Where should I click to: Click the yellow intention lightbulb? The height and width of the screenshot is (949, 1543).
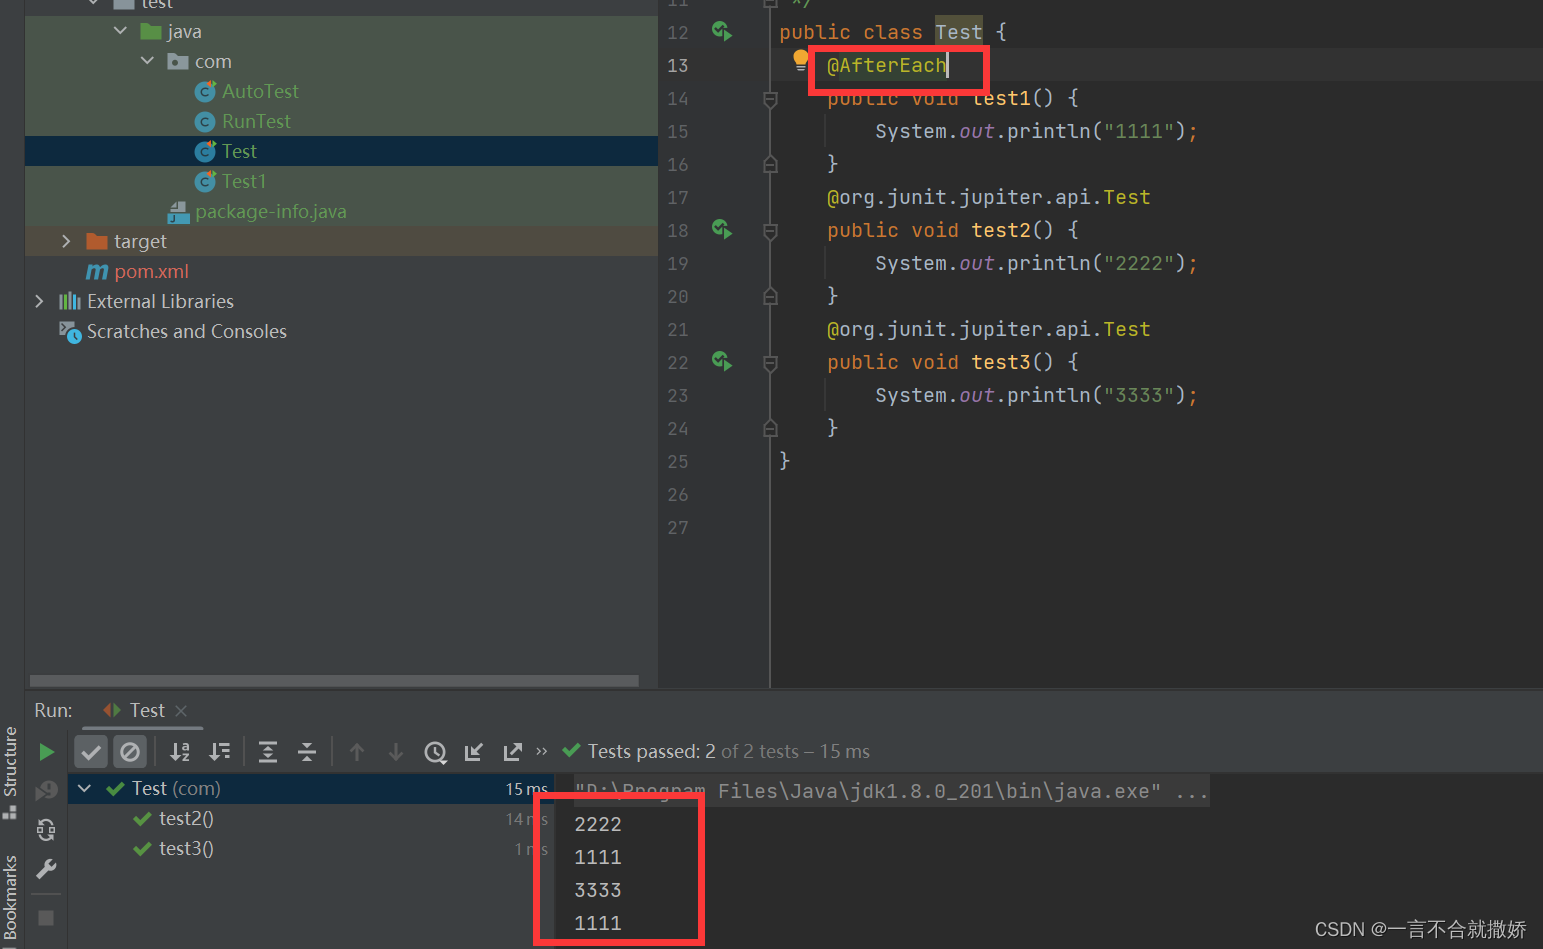click(x=800, y=60)
